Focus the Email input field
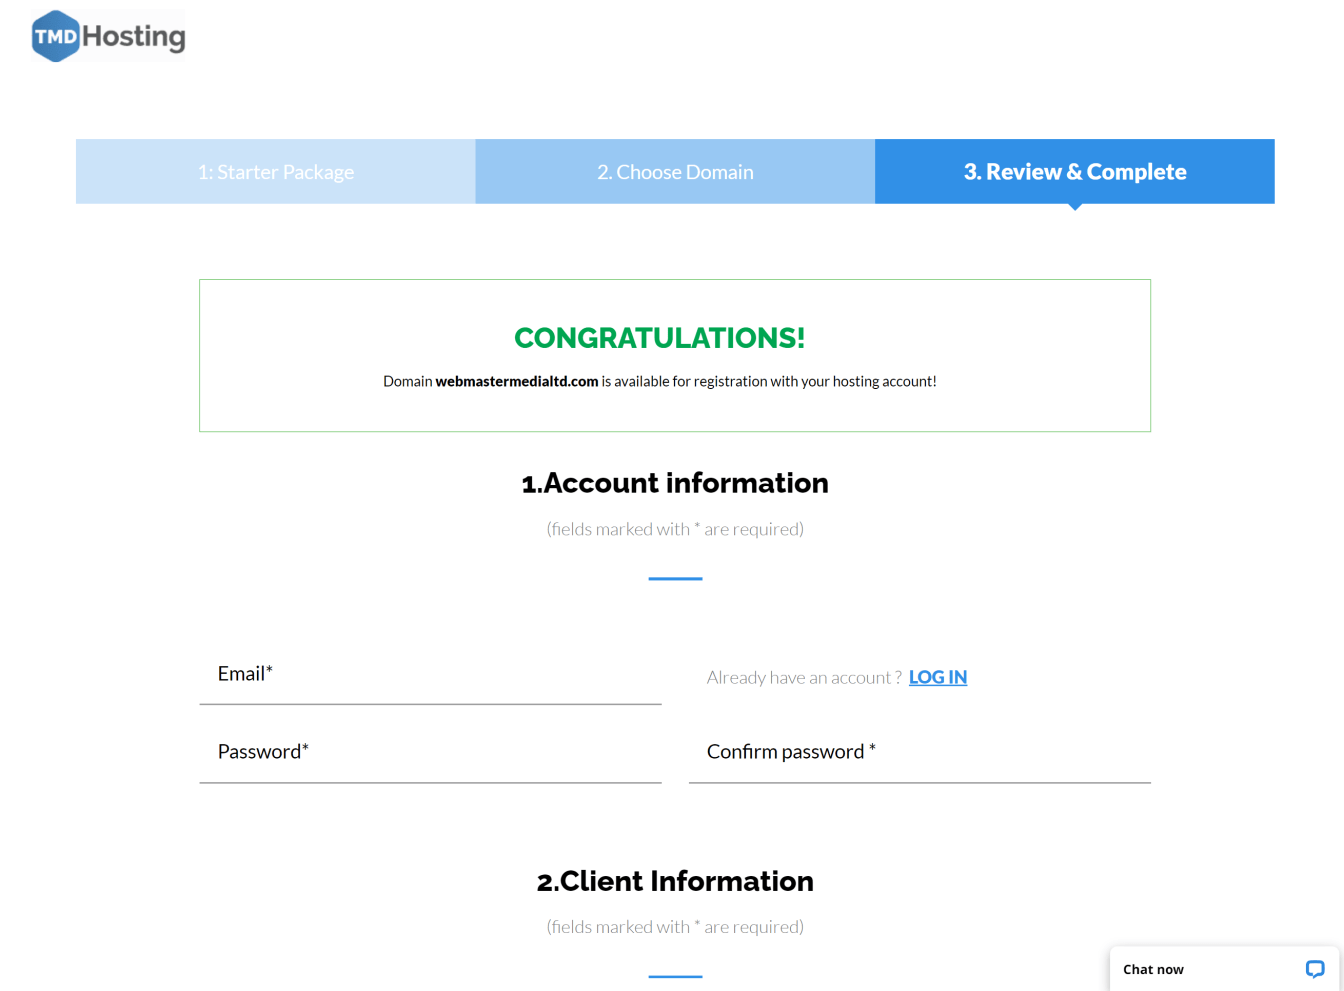The height and width of the screenshot is (991, 1344). coord(431,675)
